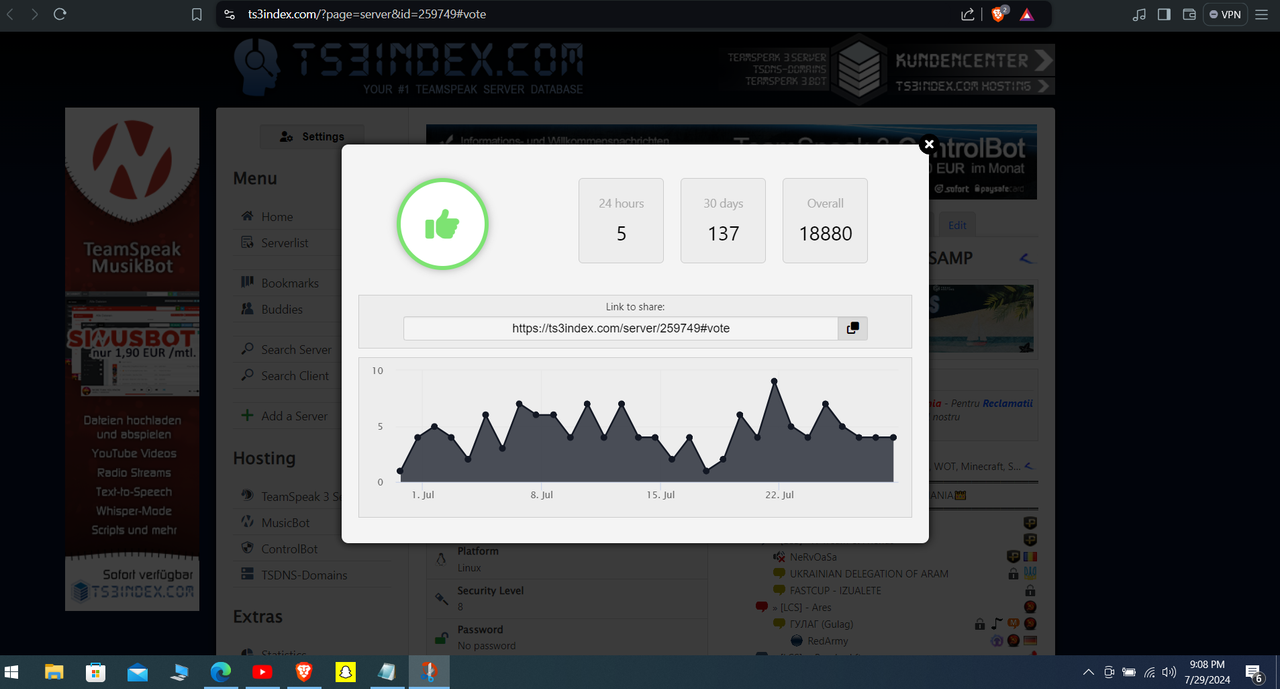Screen dimensions: 1280x689
Task: Open ControlBot under Hosting
Action: (x=289, y=549)
